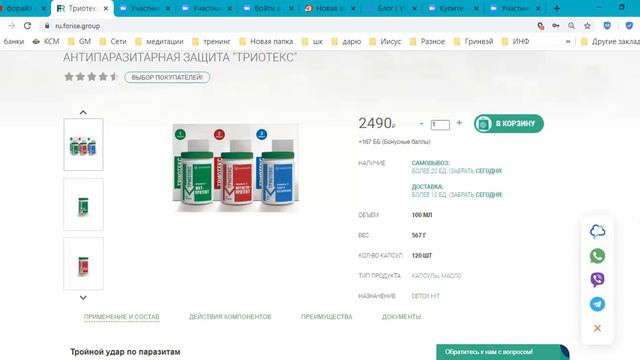Screen dimensions: 640x360
Task: Select three-bottle set thumbnail
Action: pos(83,144)
